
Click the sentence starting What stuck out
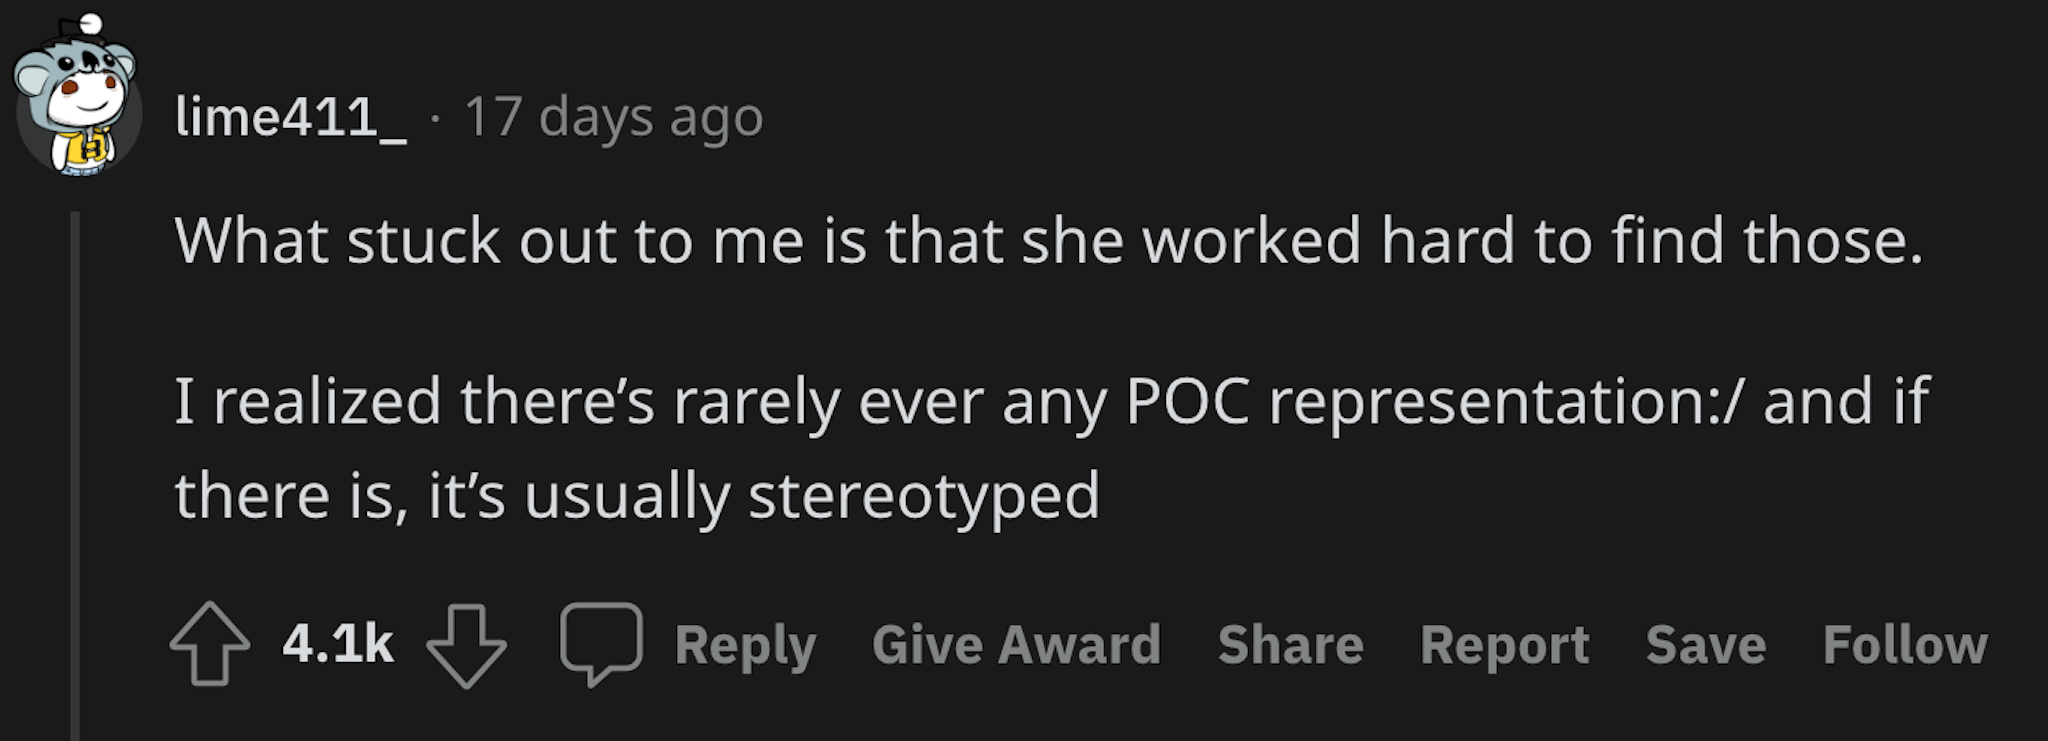pos(1048,241)
